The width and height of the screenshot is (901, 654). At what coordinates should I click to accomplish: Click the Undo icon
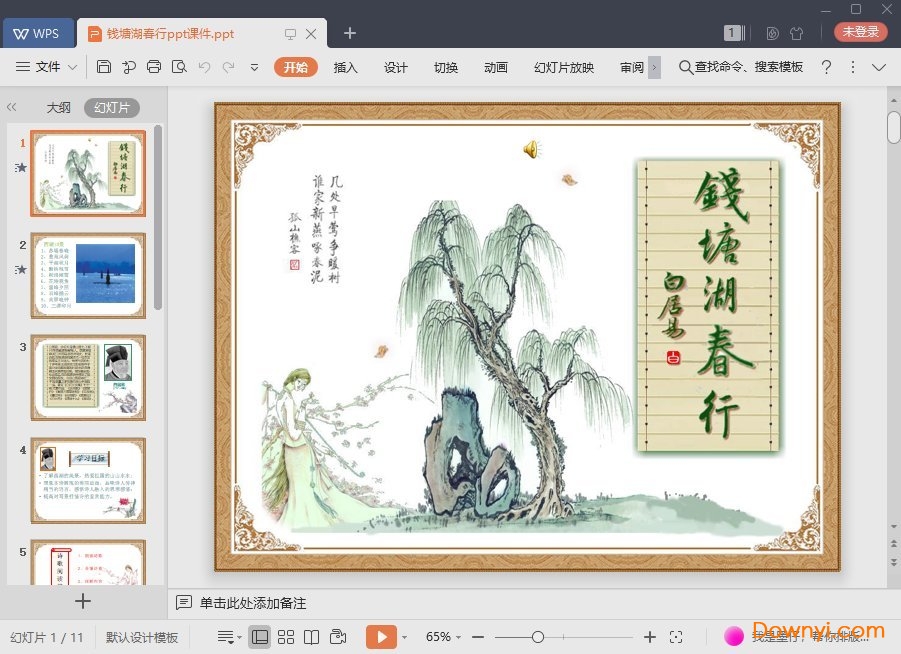[205, 67]
